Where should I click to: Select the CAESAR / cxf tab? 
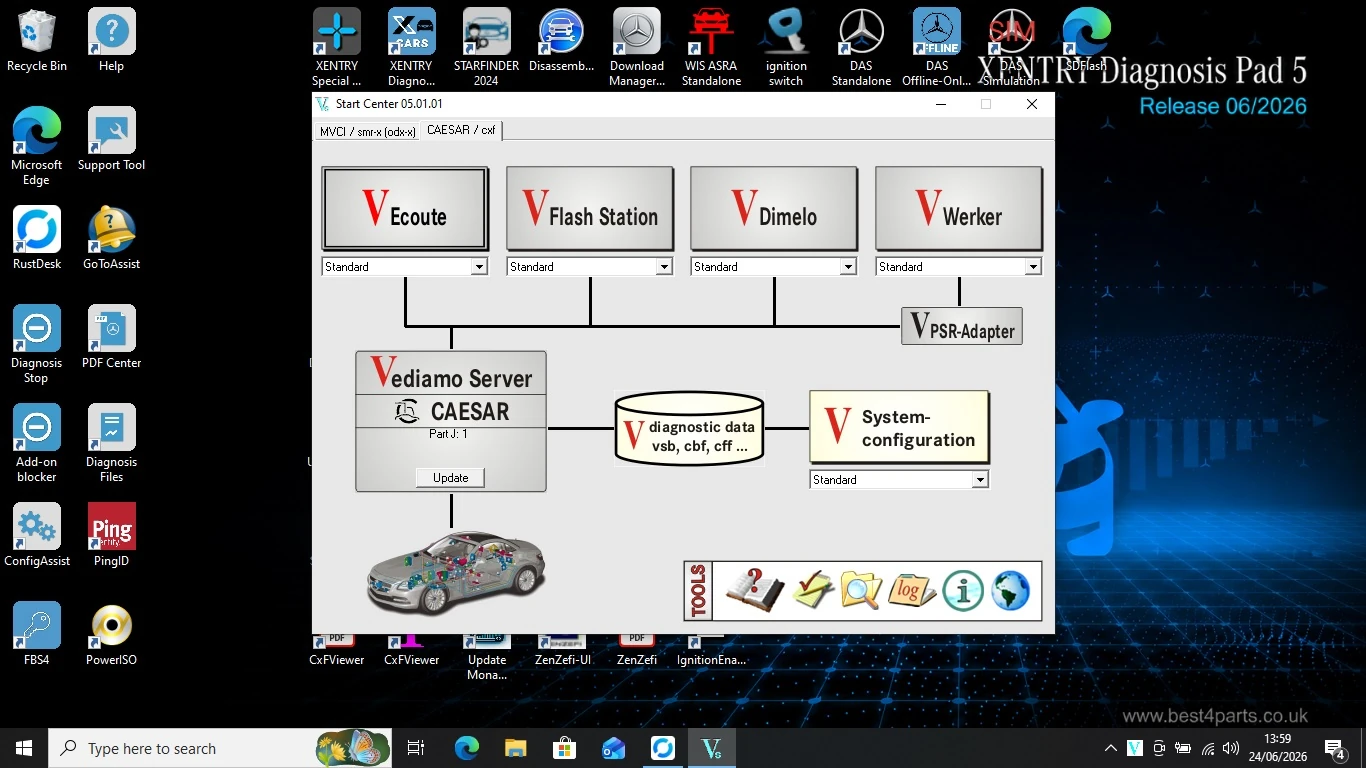(x=461, y=130)
